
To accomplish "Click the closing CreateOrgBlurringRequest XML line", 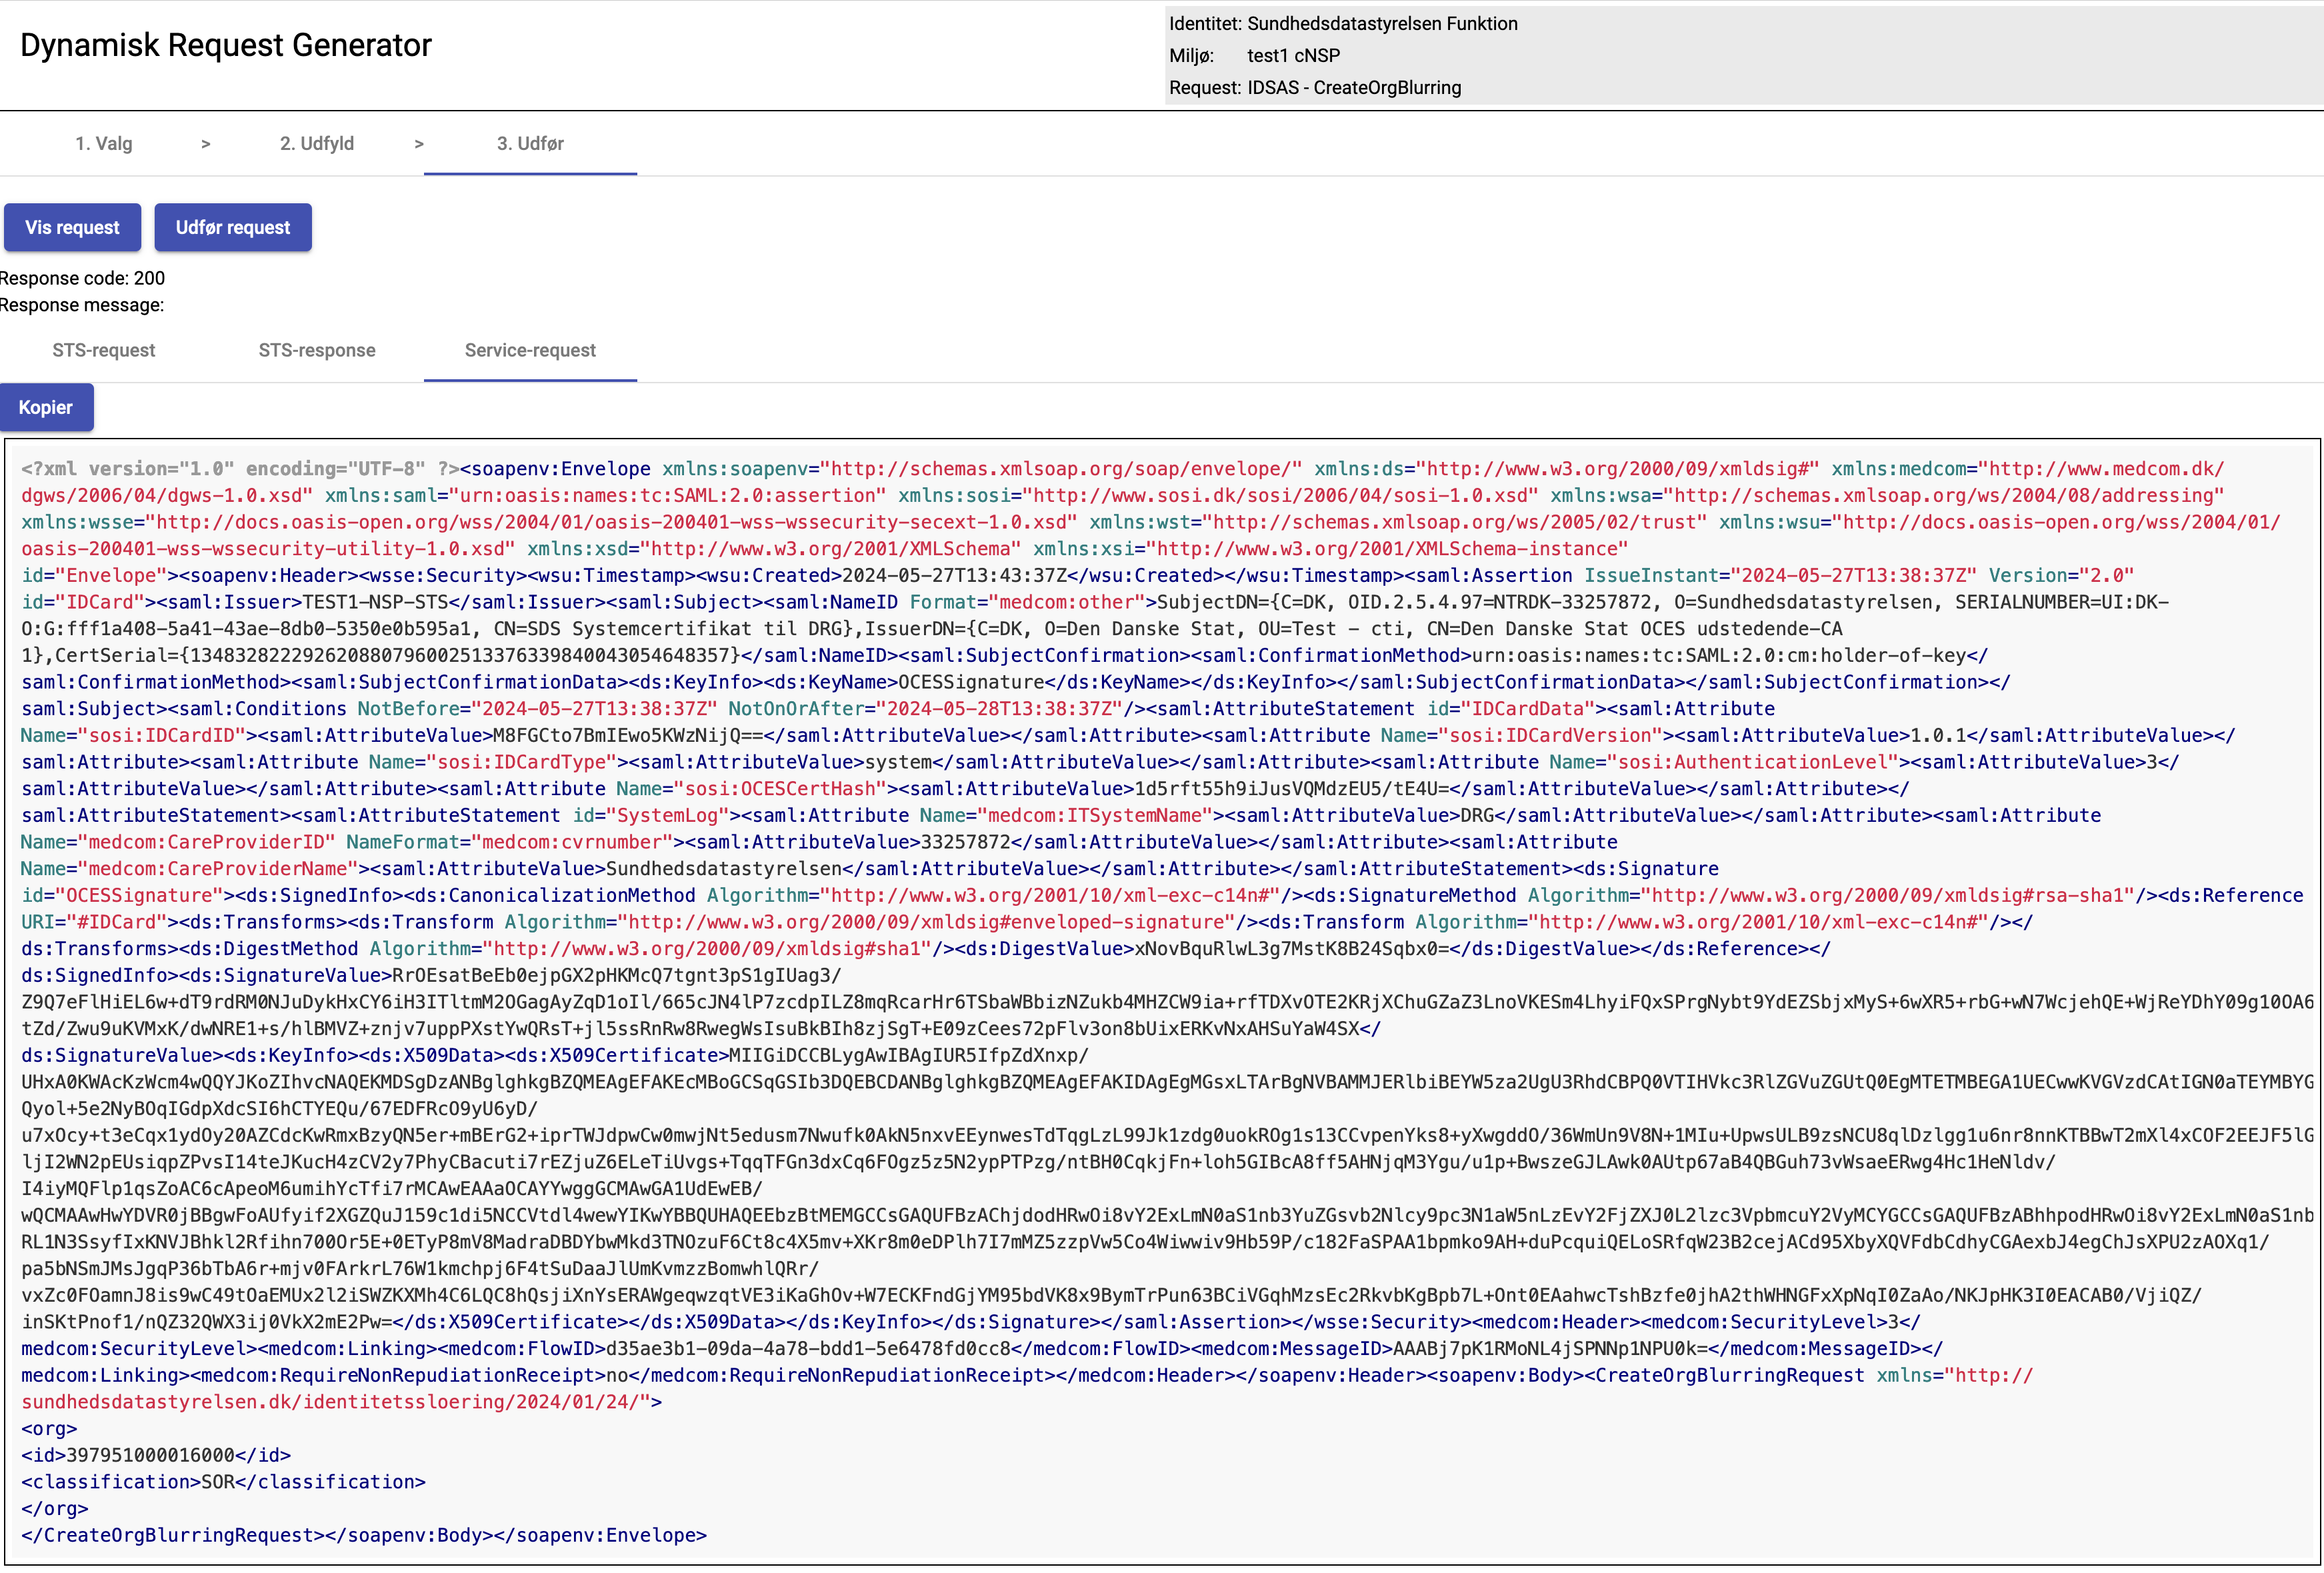I will click(x=364, y=1535).
